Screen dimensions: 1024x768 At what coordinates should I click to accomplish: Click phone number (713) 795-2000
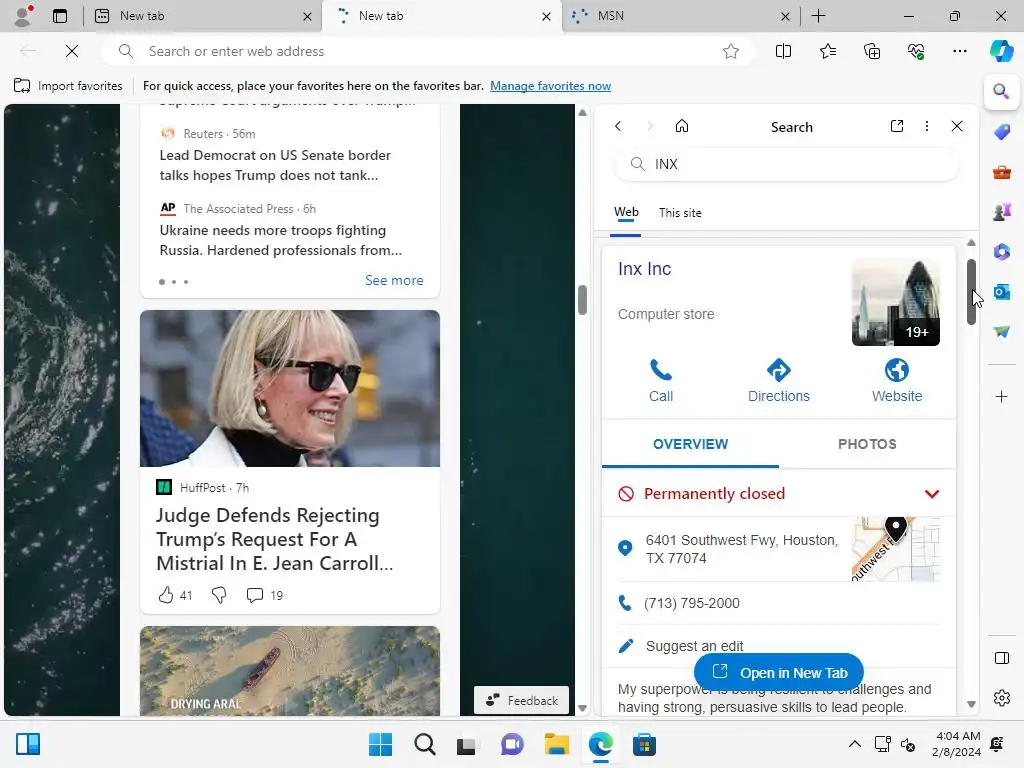(692, 603)
